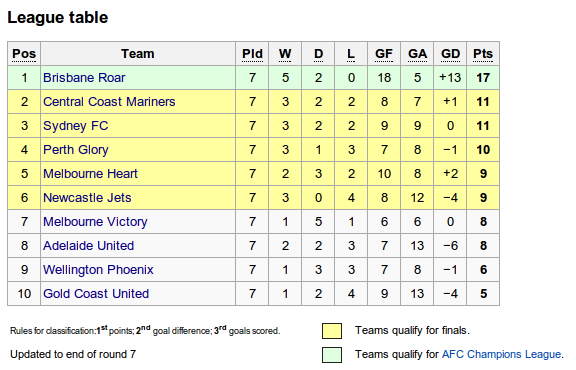Open the Perth Glory team page

[x=76, y=150]
